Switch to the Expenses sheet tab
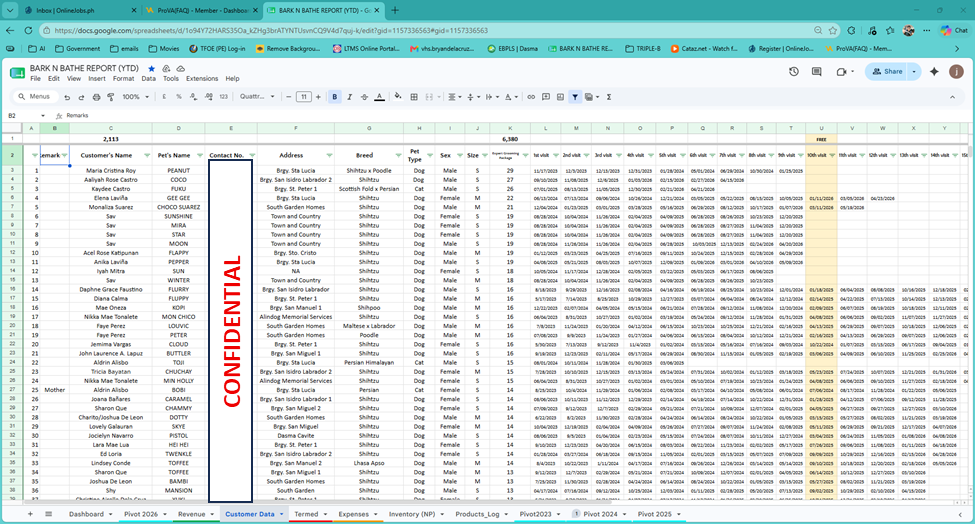 (x=358, y=514)
